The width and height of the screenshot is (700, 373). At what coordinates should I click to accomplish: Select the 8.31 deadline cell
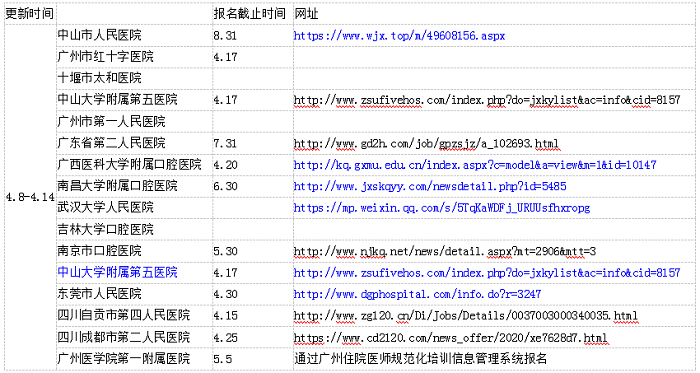pyautogui.click(x=252, y=35)
